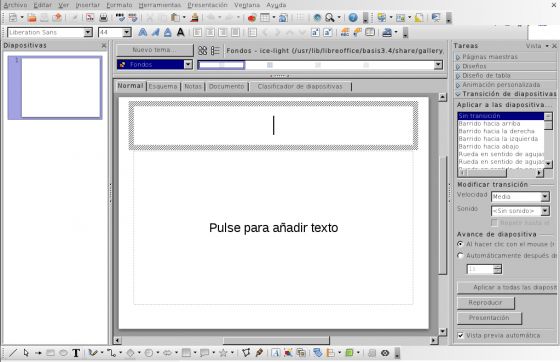The image size is (560, 362).
Task: Switch gallery to detailed list view
Action: (215, 51)
